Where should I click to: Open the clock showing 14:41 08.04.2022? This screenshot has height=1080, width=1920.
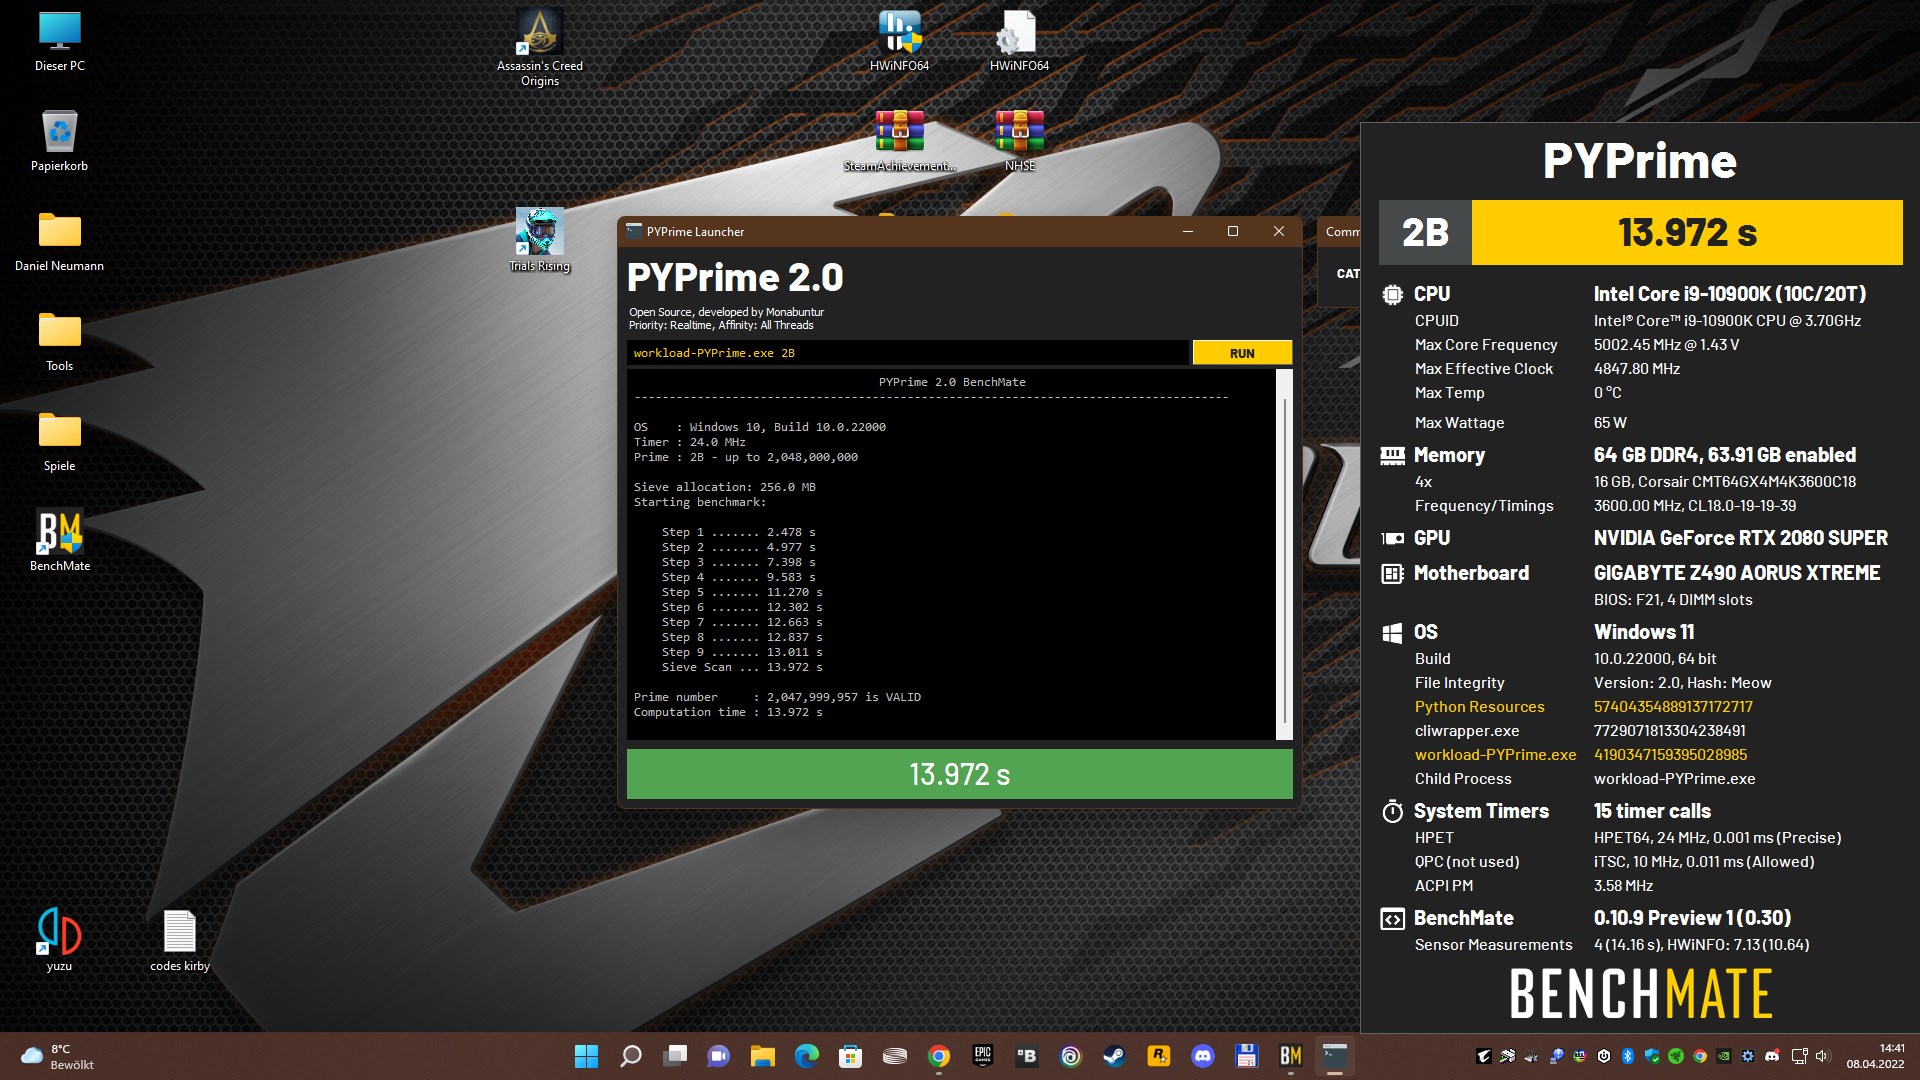(x=1876, y=1057)
